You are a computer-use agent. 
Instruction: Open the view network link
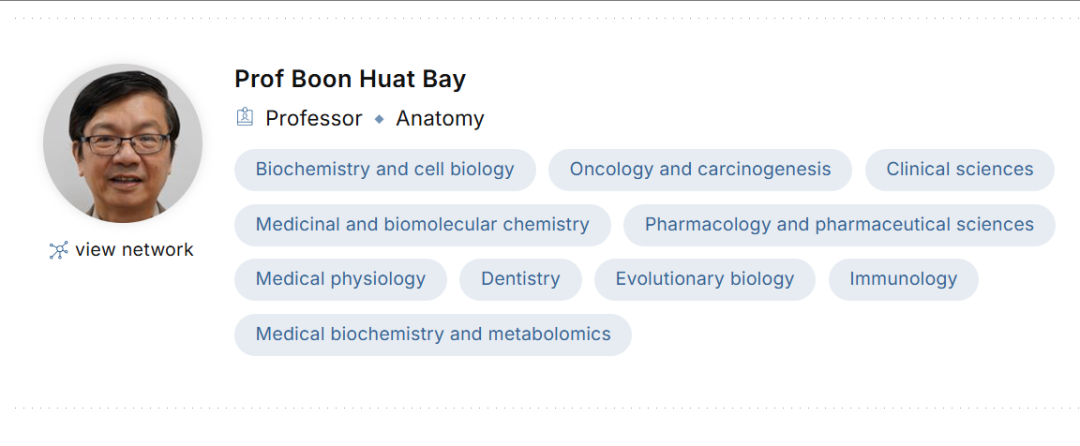pyautogui.click(x=134, y=250)
